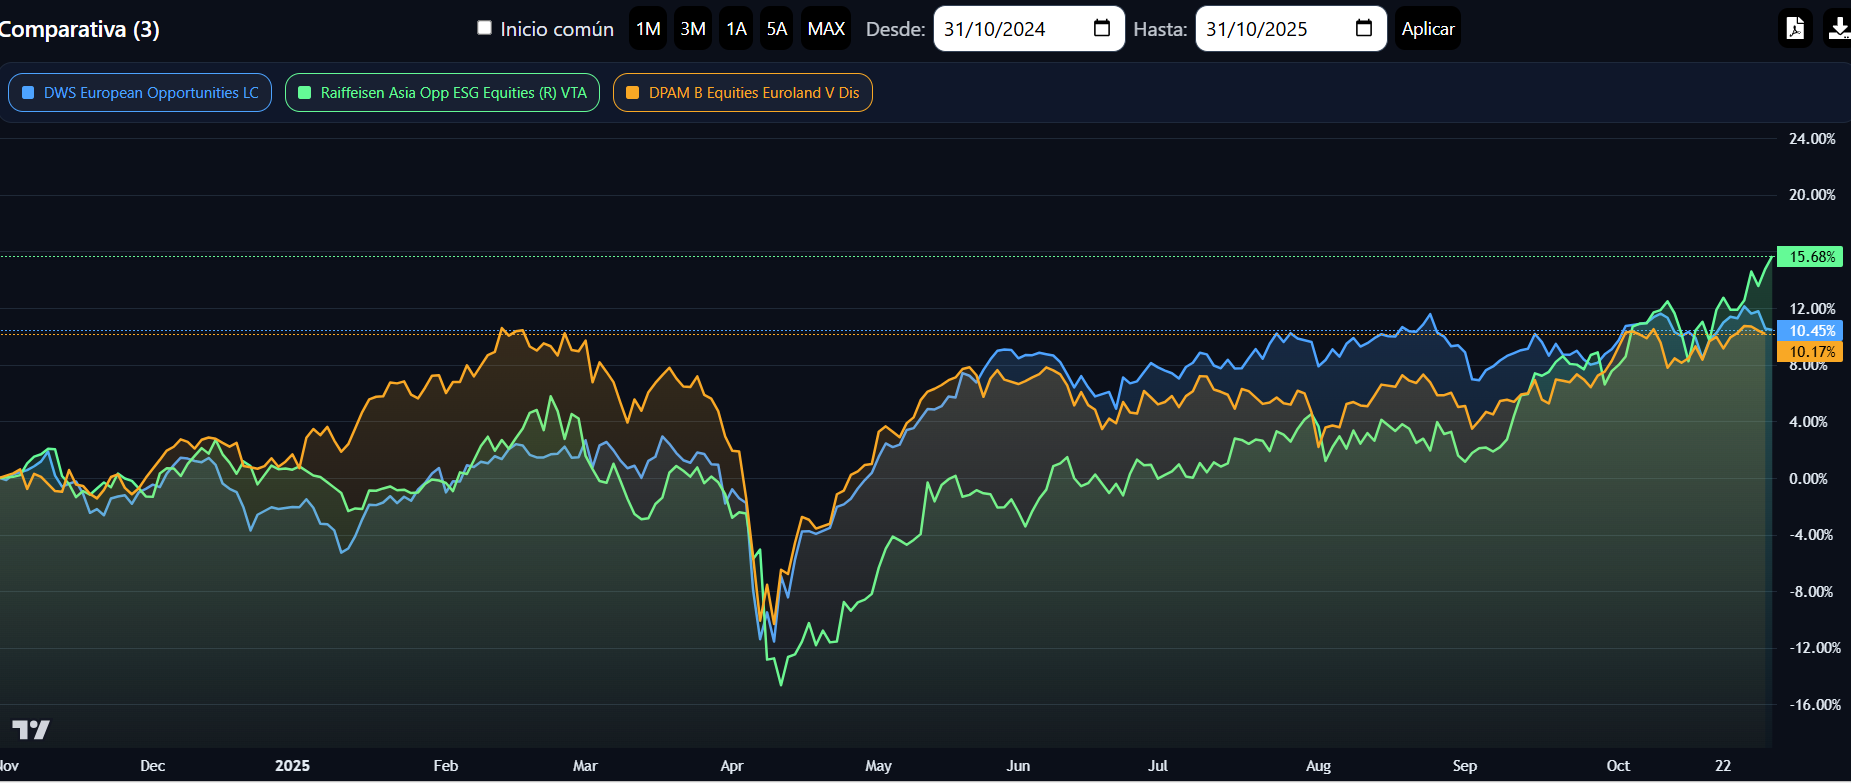
Task: Click the Sep label on time axis
Action: click(1465, 766)
